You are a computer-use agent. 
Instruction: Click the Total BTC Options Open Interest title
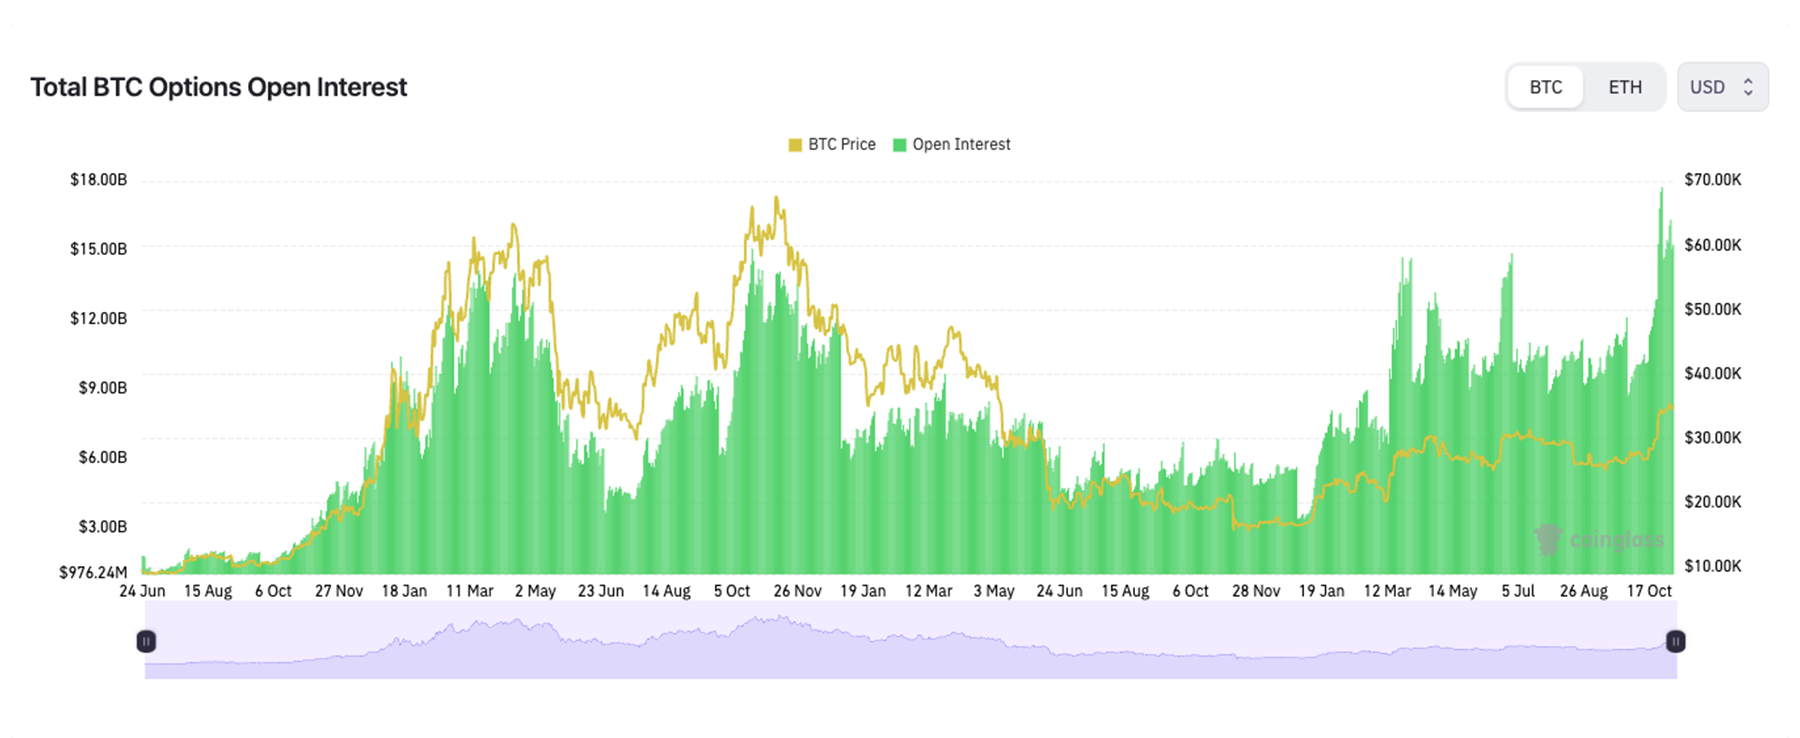(218, 87)
